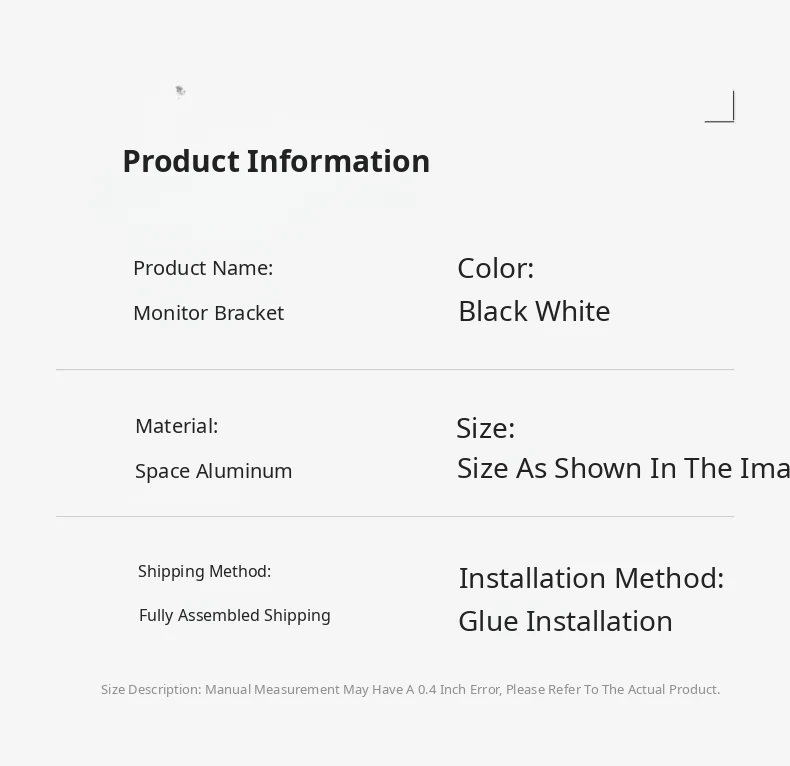Click the corner bracket icon at top right

pos(721,107)
